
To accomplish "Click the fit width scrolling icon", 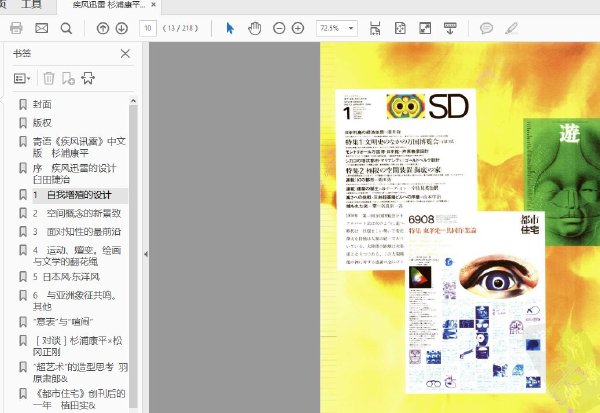I will click(x=375, y=28).
